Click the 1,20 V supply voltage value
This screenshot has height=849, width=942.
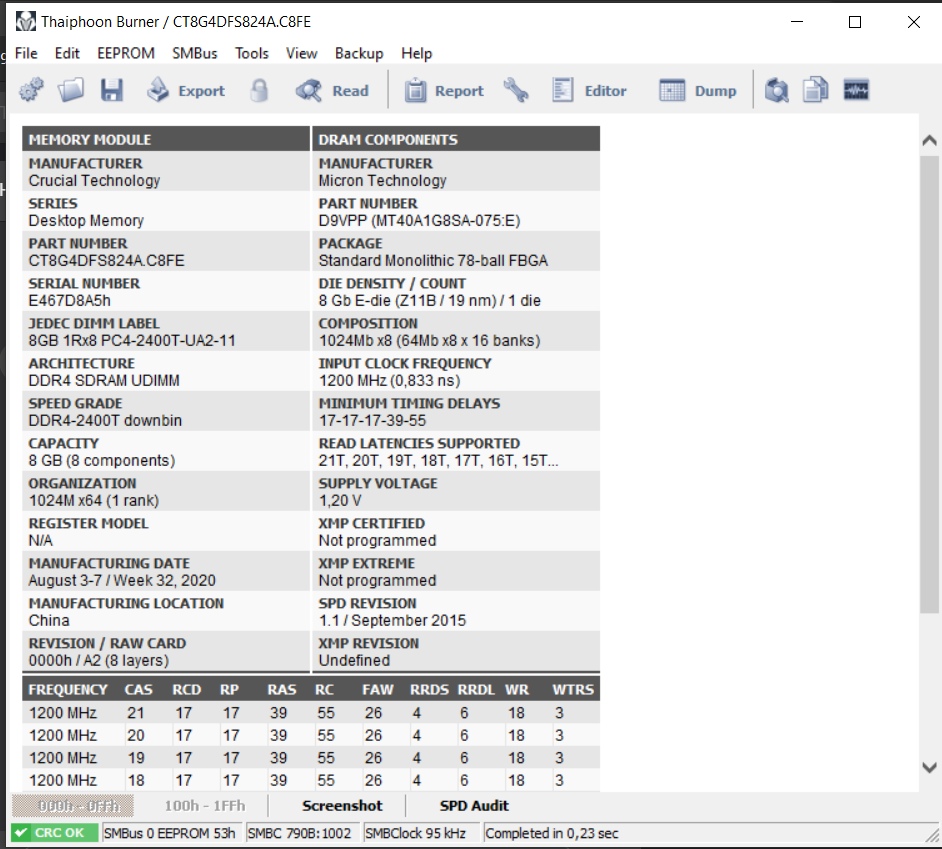point(340,501)
